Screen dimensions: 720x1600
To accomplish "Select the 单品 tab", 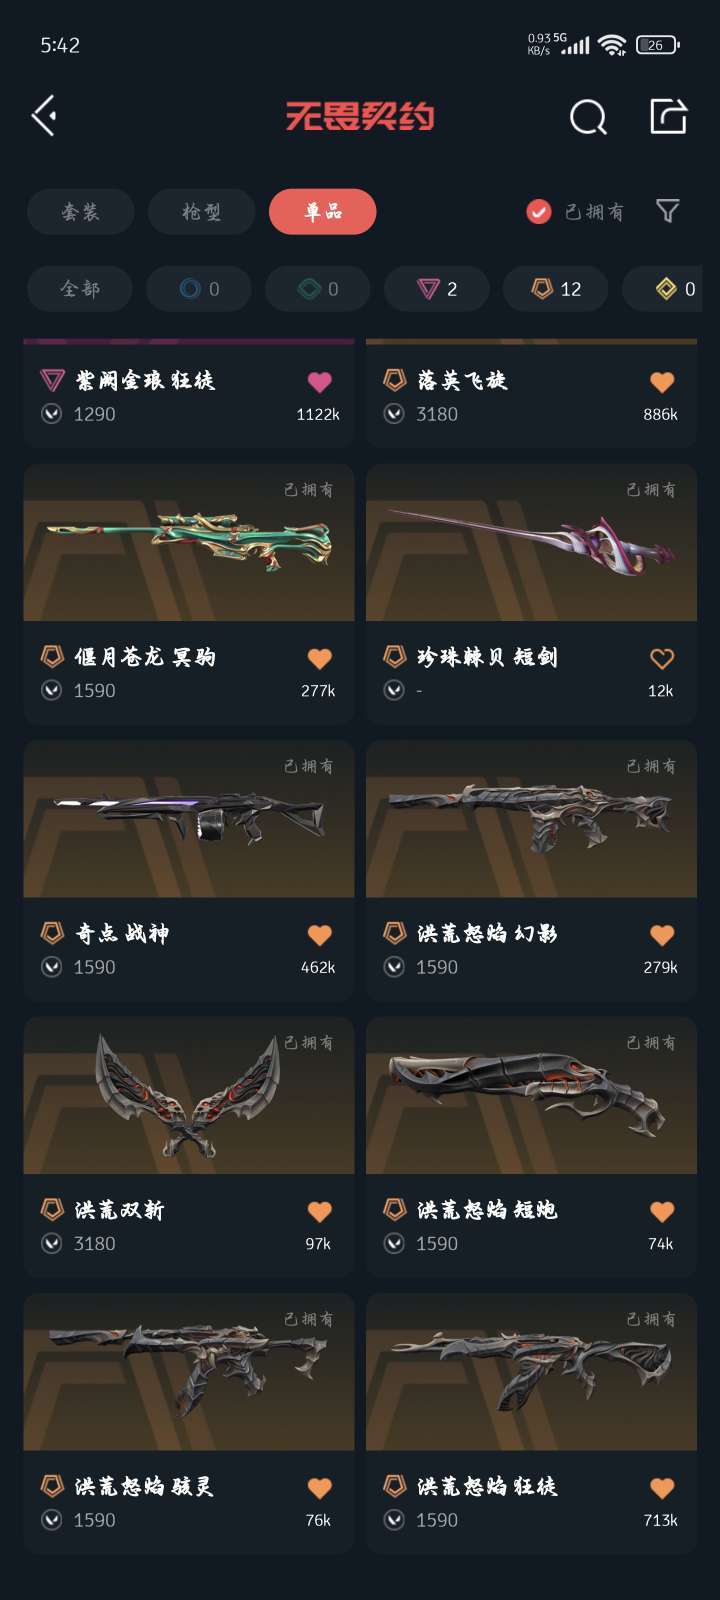I will tap(323, 212).
